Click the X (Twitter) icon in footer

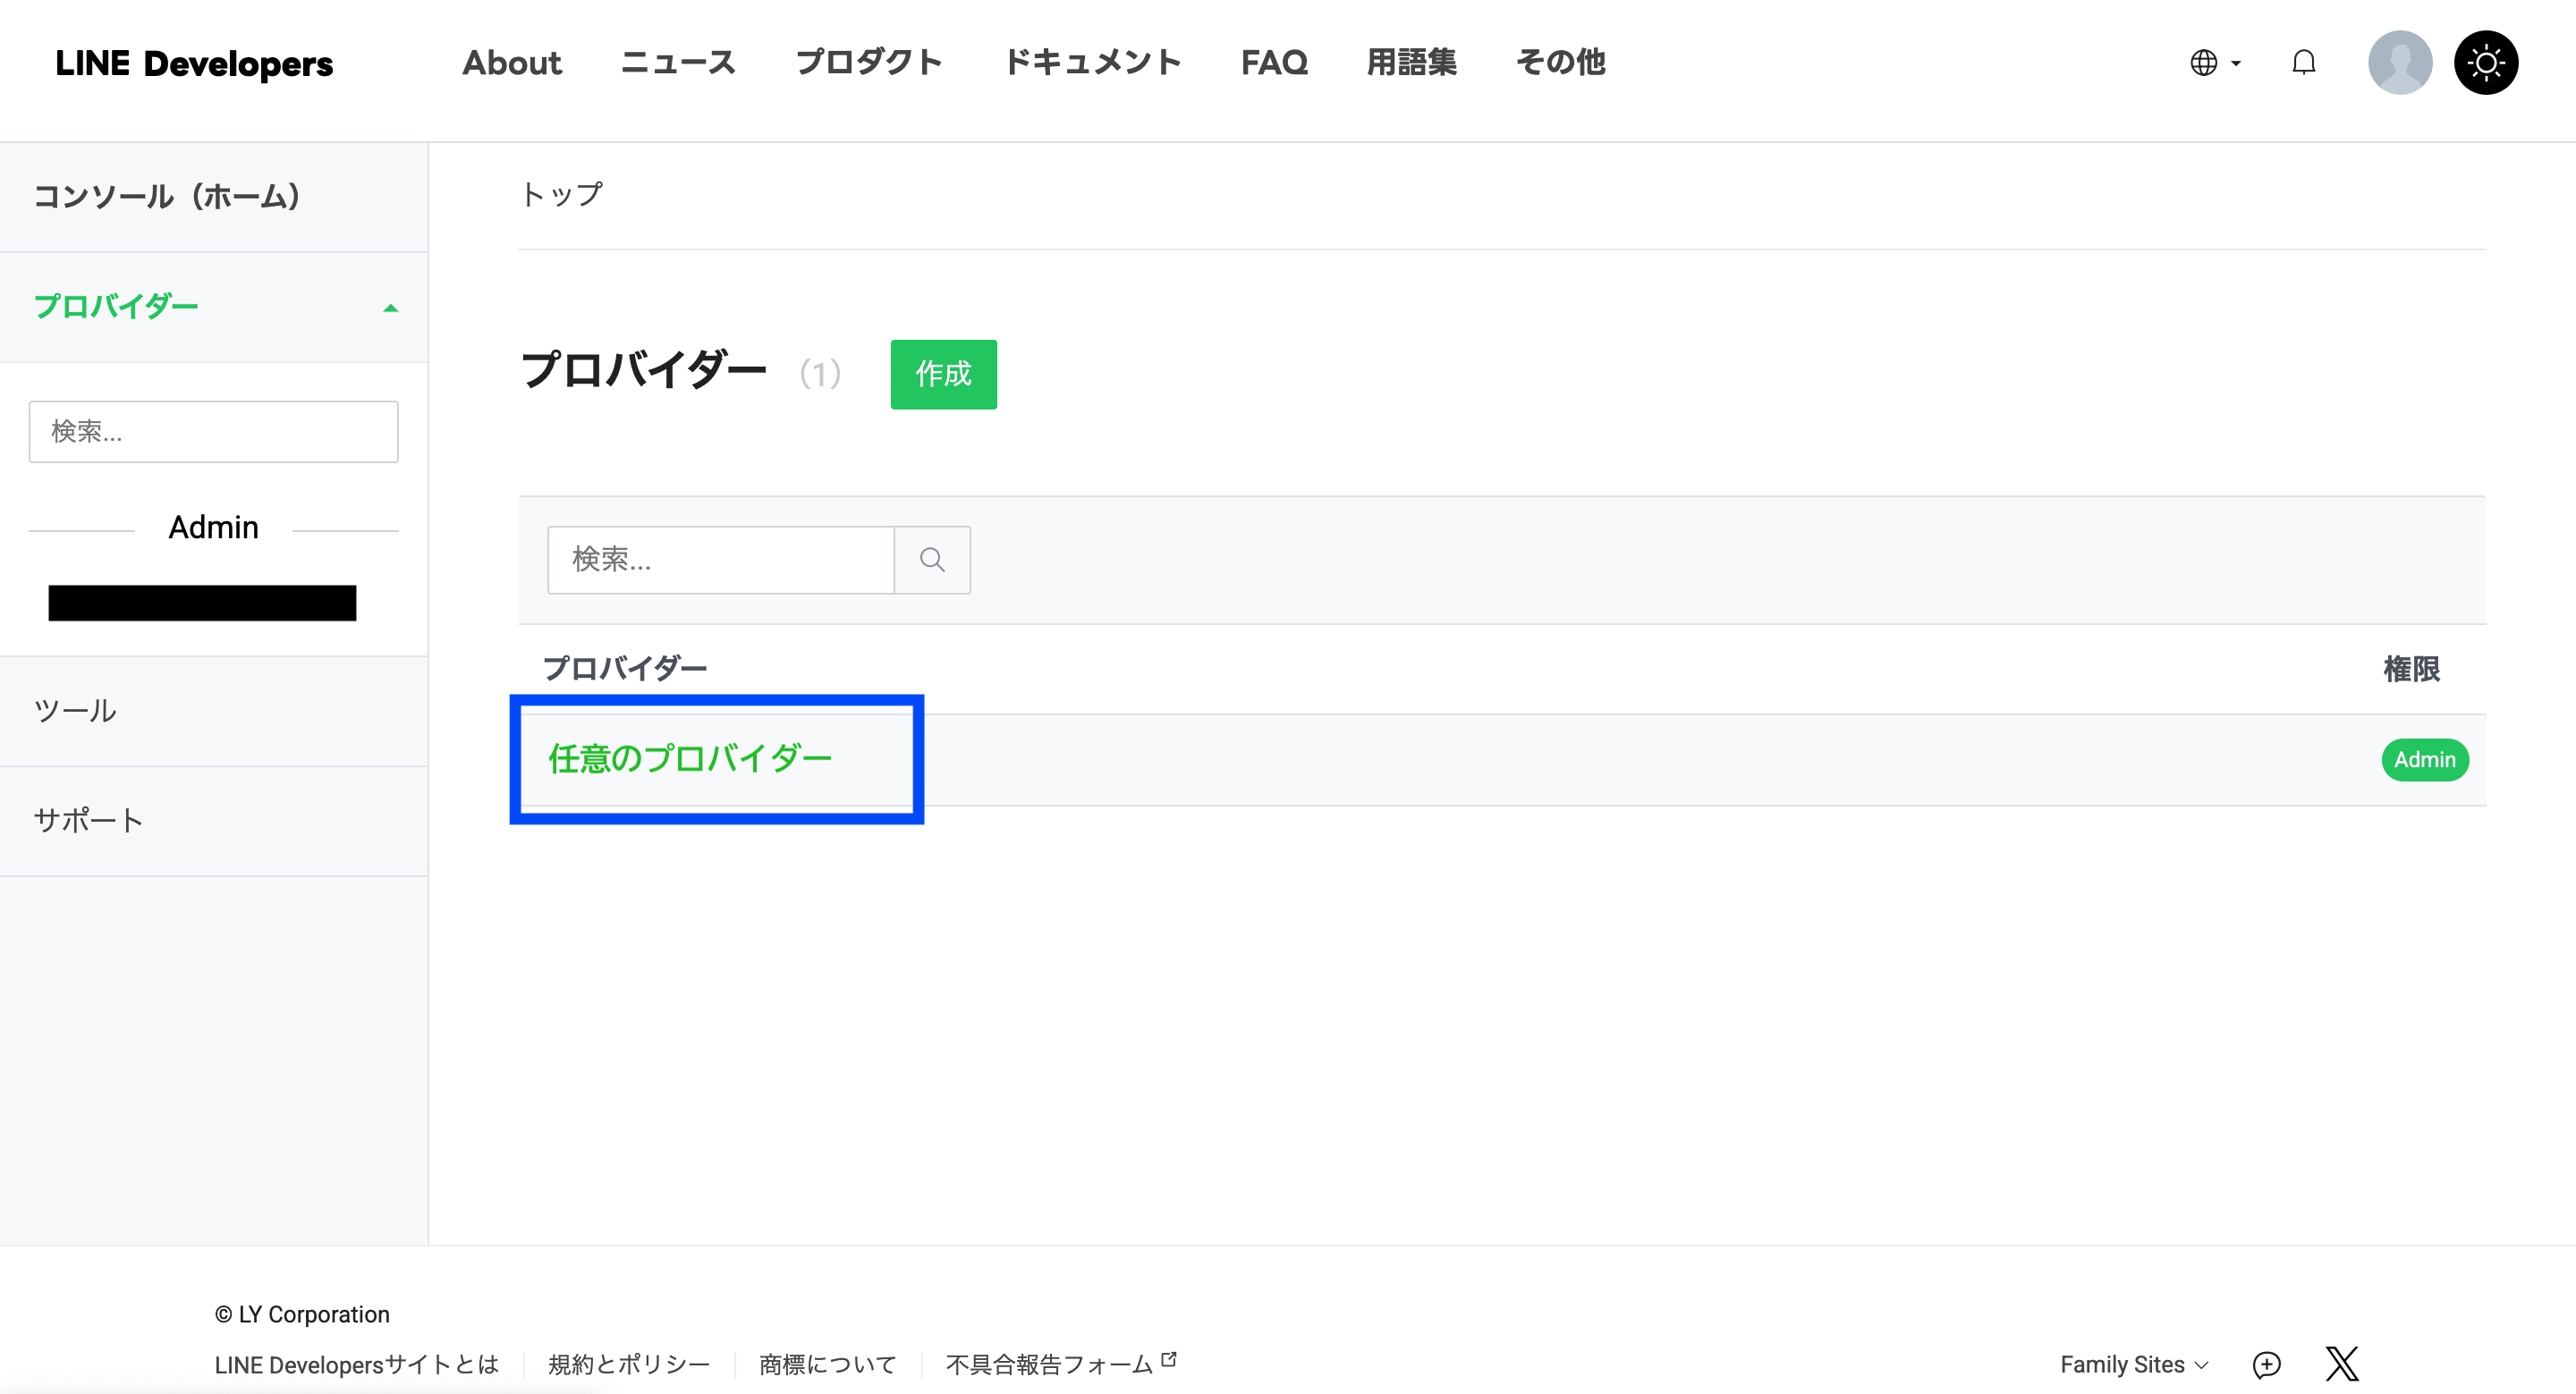pos(2341,1364)
